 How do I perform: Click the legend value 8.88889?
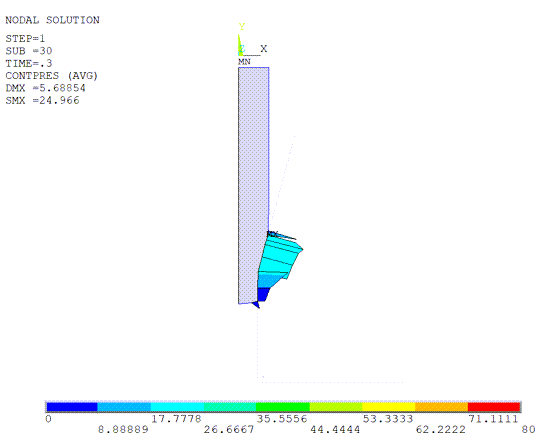click(123, 429)
